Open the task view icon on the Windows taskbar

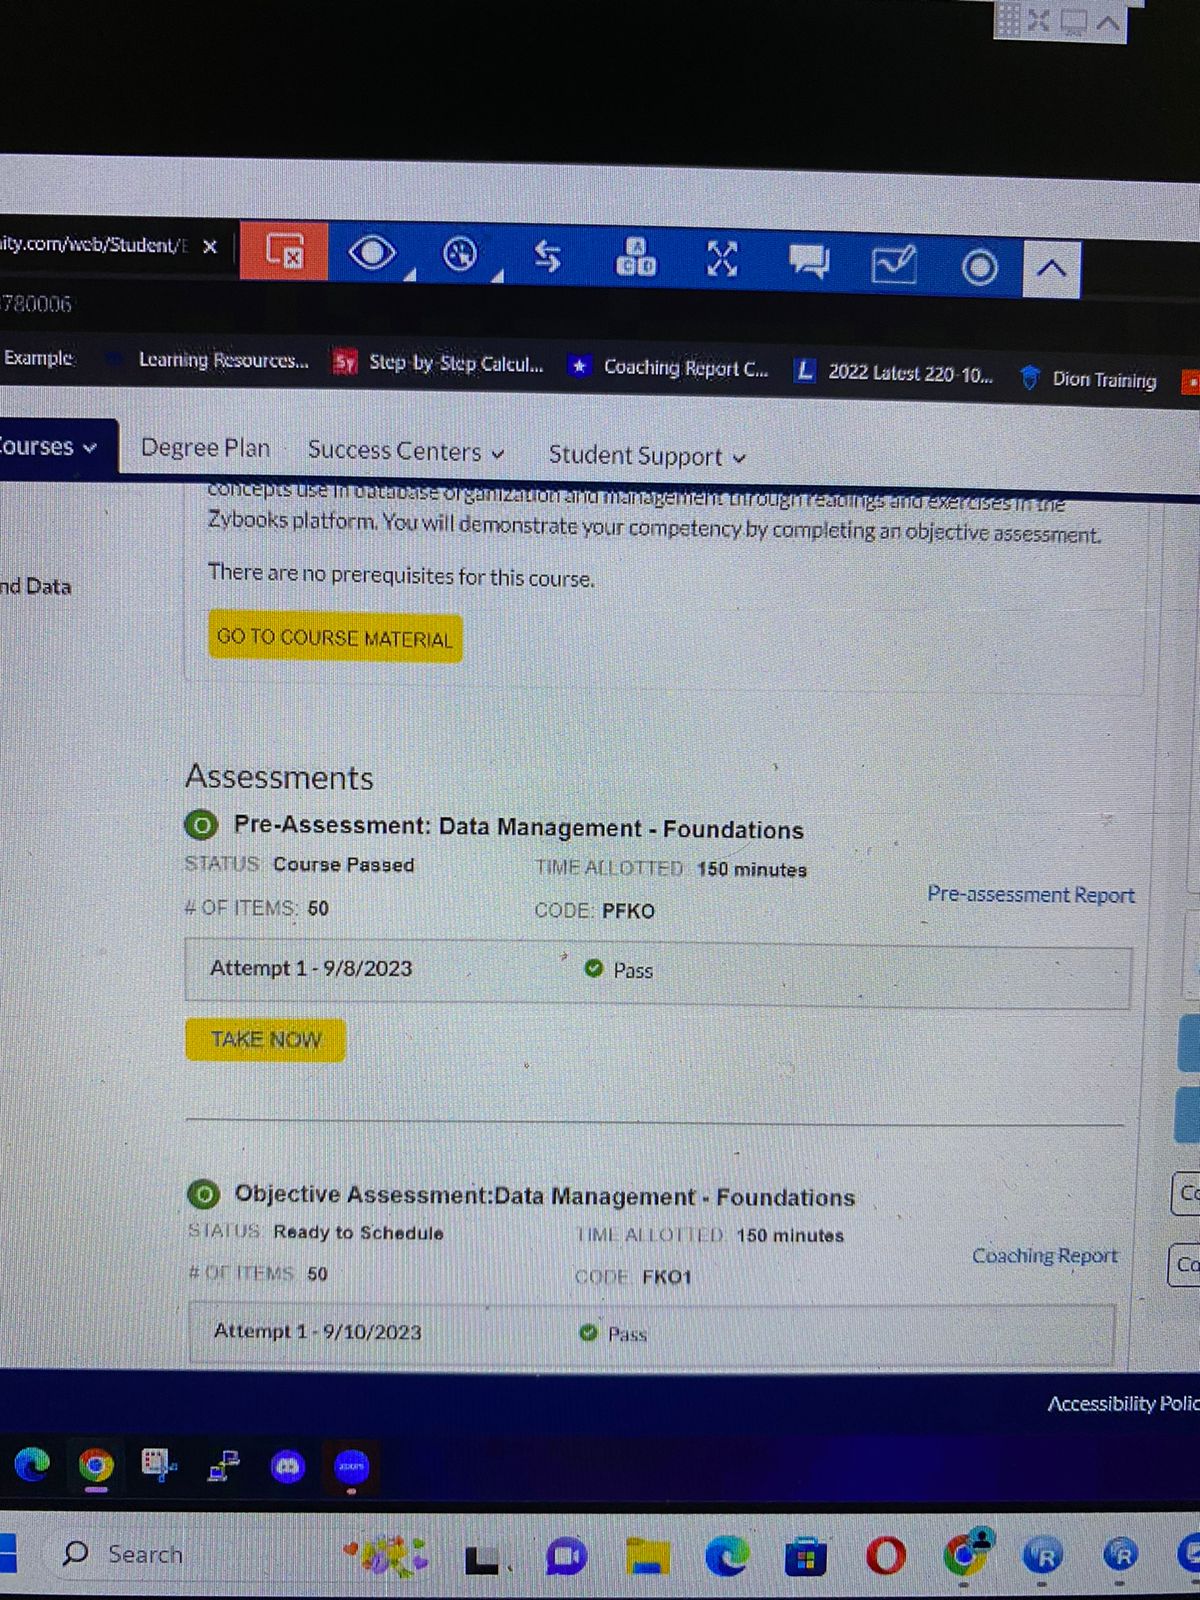coord(482,1559)
